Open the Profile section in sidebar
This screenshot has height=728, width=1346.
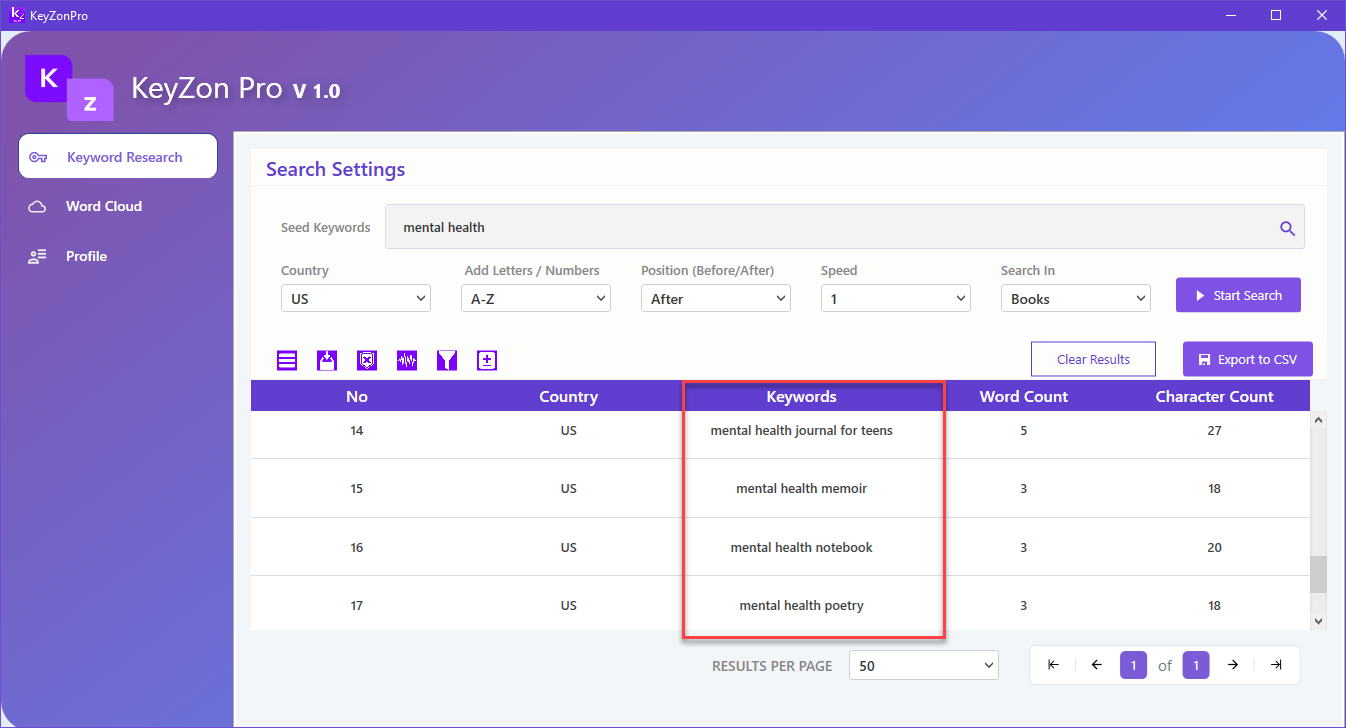pos(86,256)
